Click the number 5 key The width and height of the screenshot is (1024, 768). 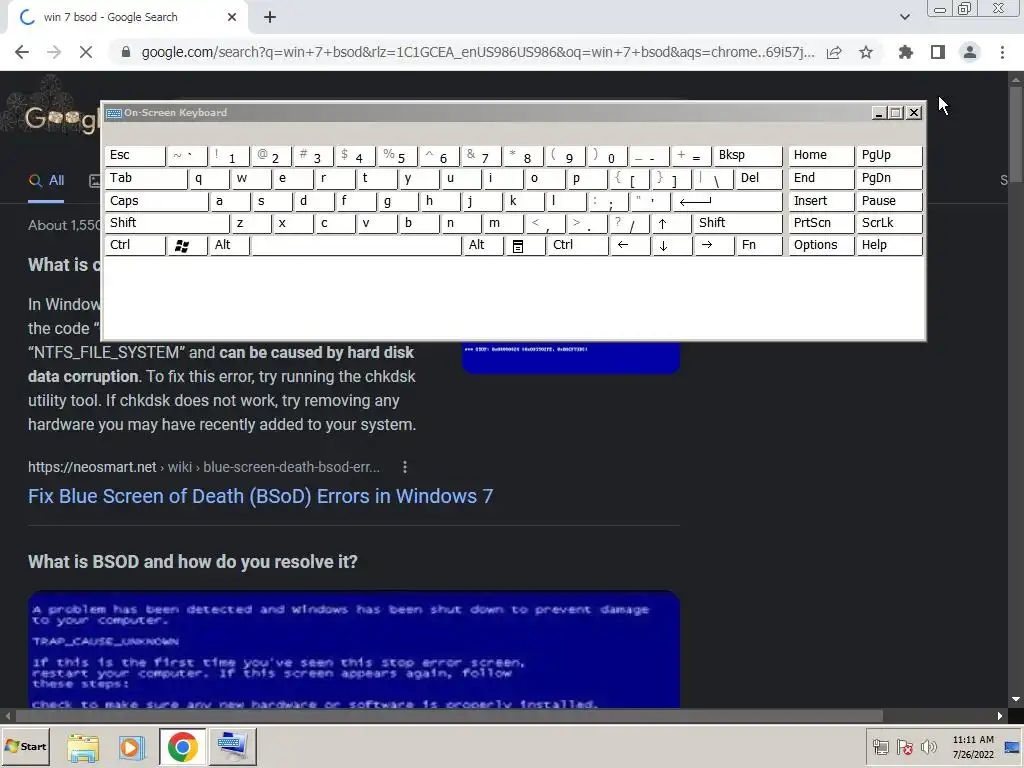(398, 155)
